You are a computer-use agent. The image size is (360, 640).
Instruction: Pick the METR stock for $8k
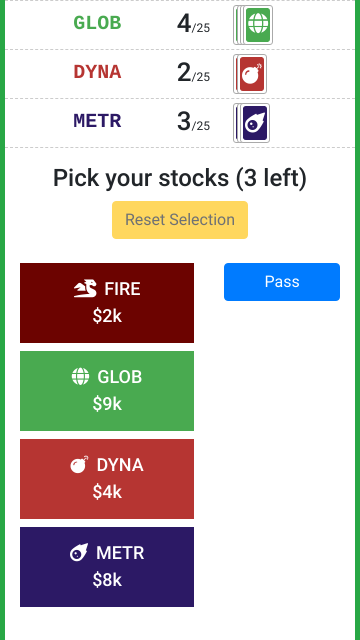(107, 567)
